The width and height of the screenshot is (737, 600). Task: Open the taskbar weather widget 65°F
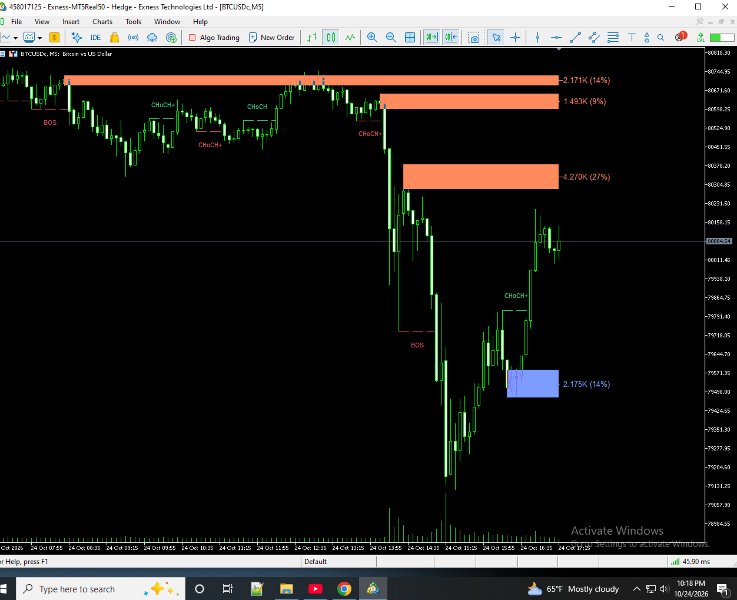pos(573,589)
